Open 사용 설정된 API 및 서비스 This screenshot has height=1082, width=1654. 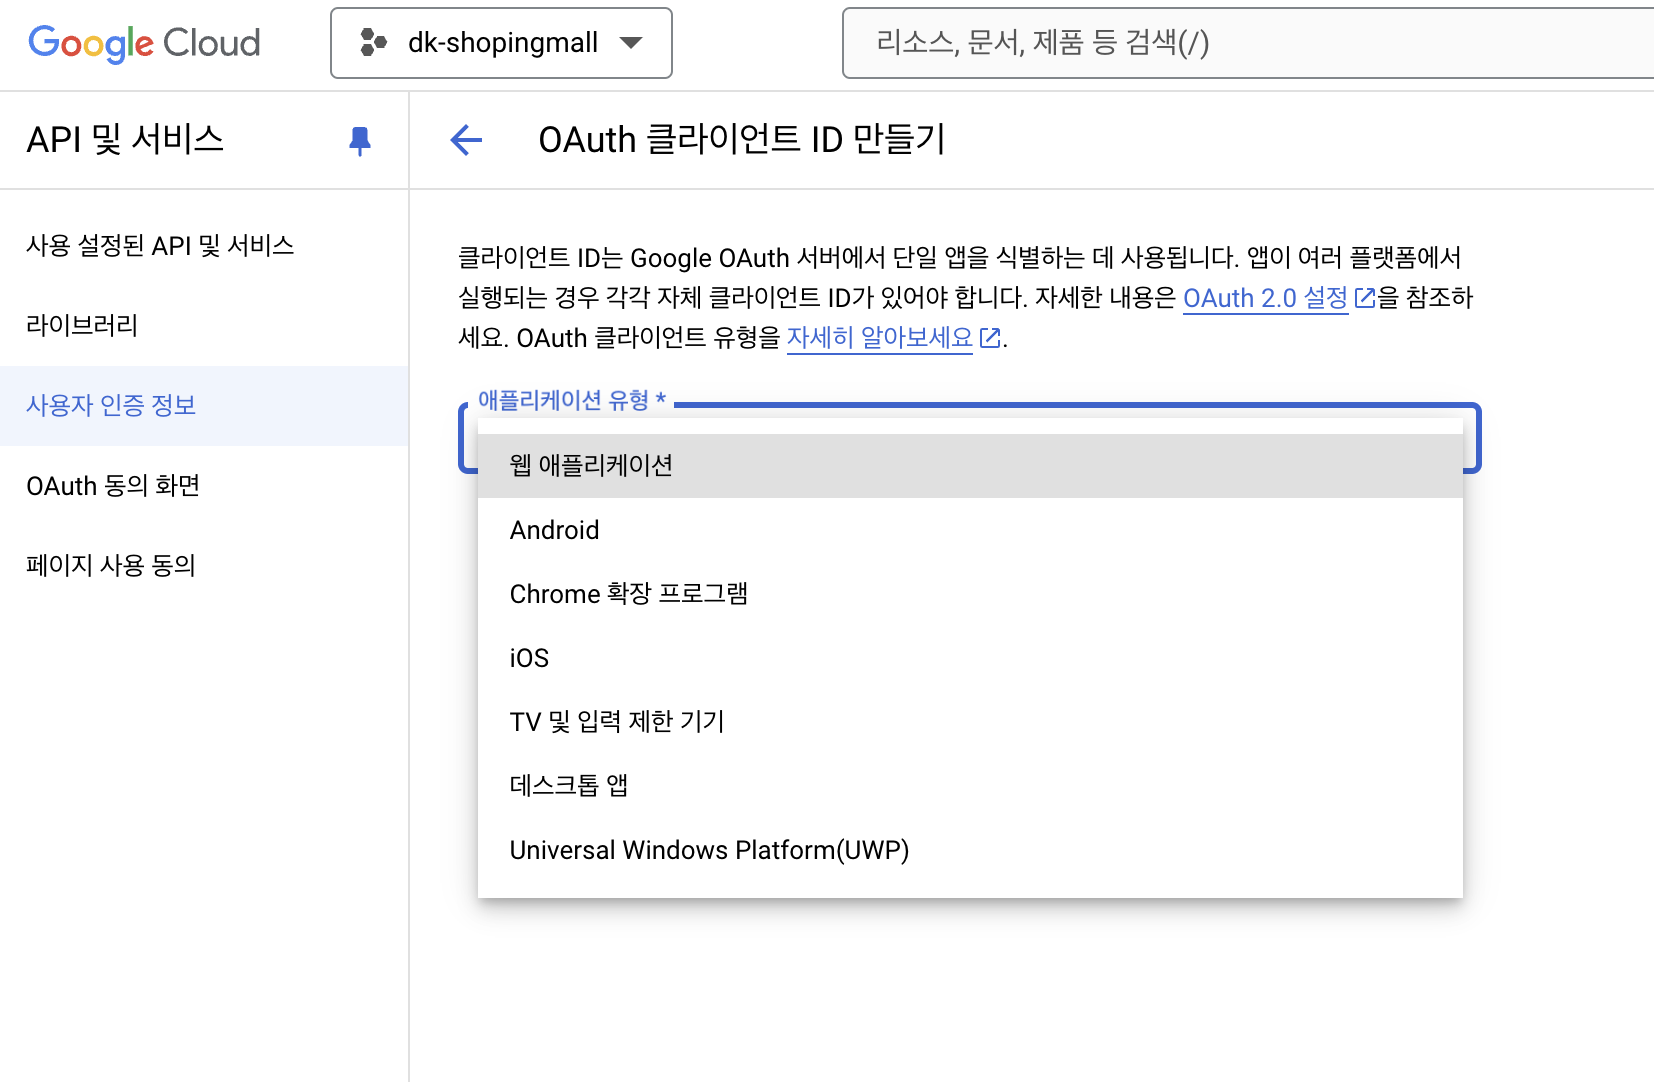(204, 246)
